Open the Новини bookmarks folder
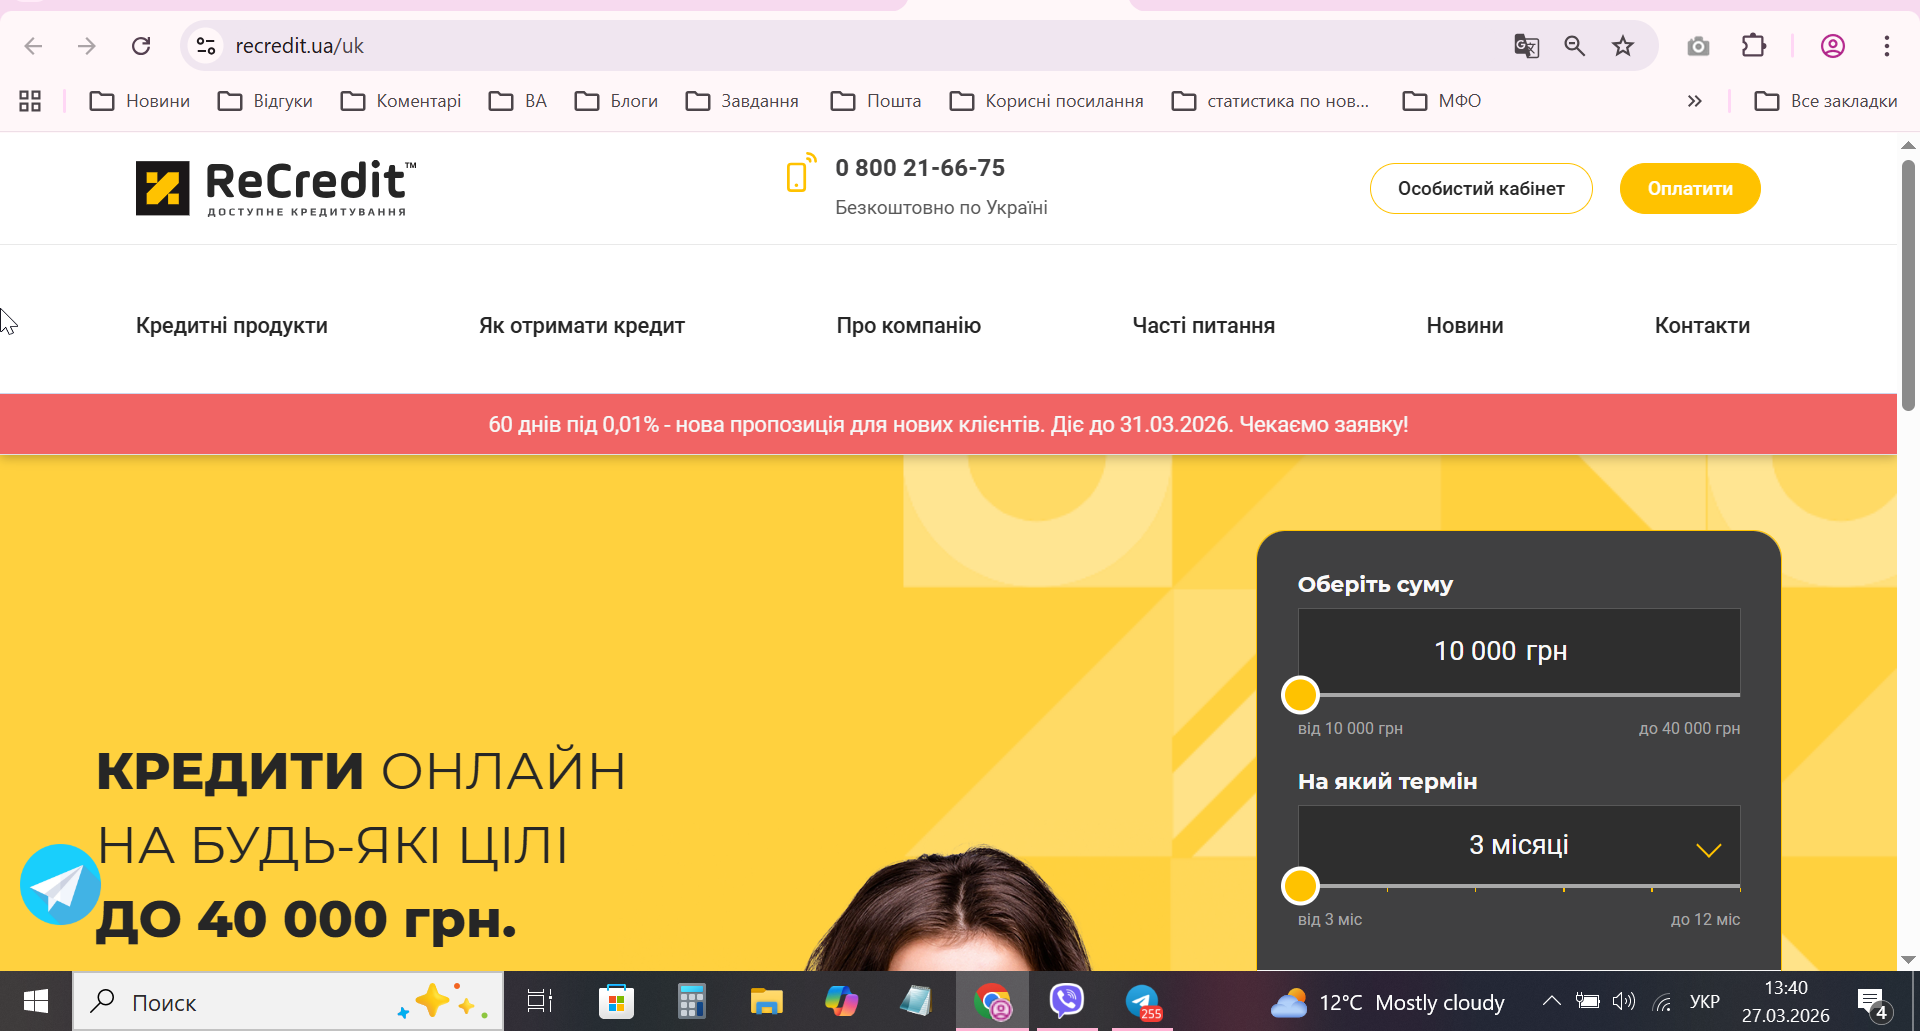Image resolution: width=1920 pixels, height=1031 pixels. coord(140,101)
